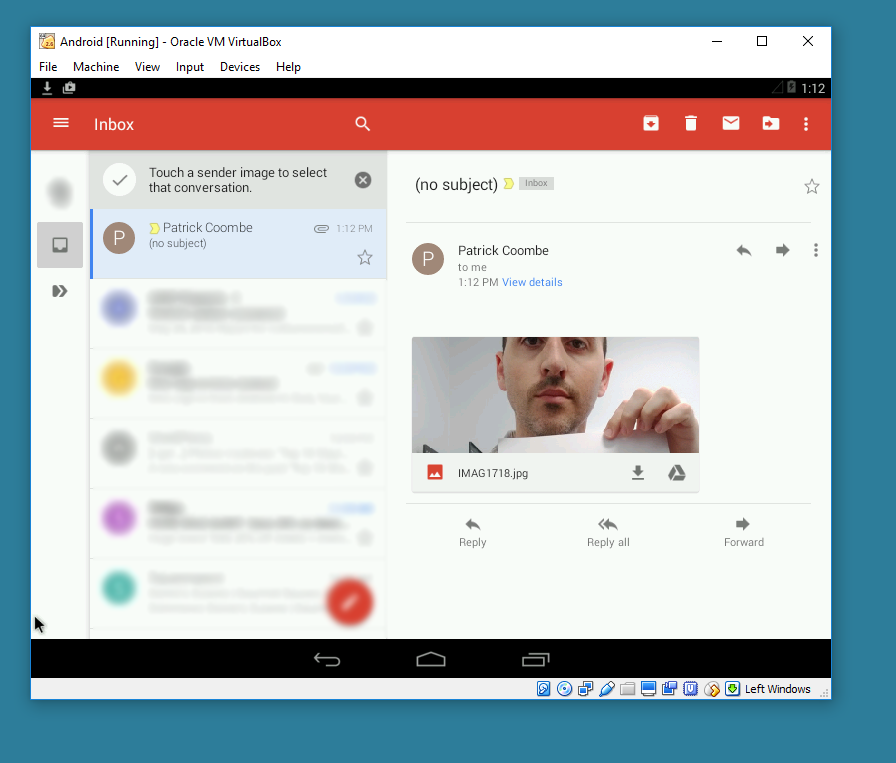The height and width of the screenshot is (763, 896).
Task: Click the VirtualBox shared folders status icon
Action: click(x=627, y=689)
